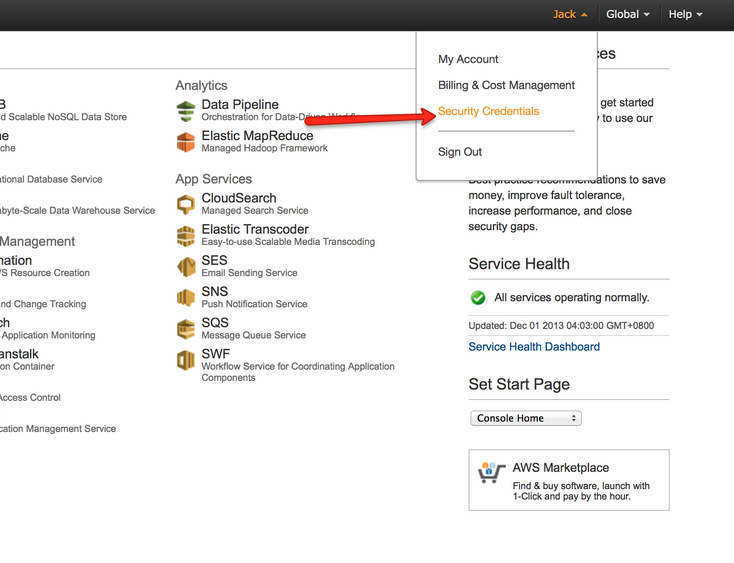Screen dimensions: 734x563
Task: Click the green service health checkmark icon
Action: [478, 298]
